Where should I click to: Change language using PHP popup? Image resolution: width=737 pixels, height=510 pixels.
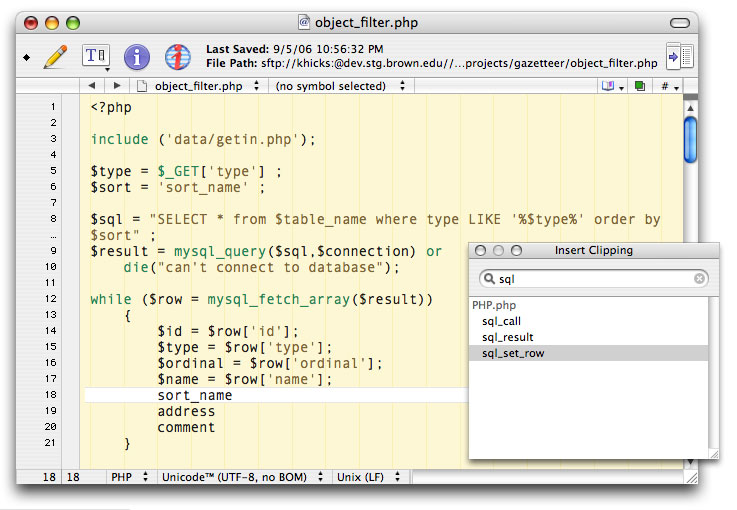coord(129,477)
